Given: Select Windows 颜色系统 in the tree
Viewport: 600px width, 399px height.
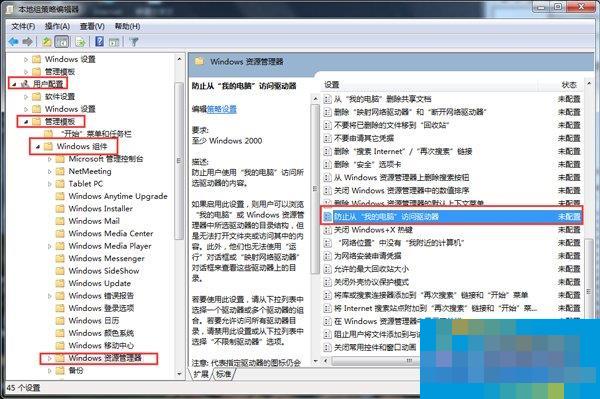Looking at the screenshot, I should (101, 333).
